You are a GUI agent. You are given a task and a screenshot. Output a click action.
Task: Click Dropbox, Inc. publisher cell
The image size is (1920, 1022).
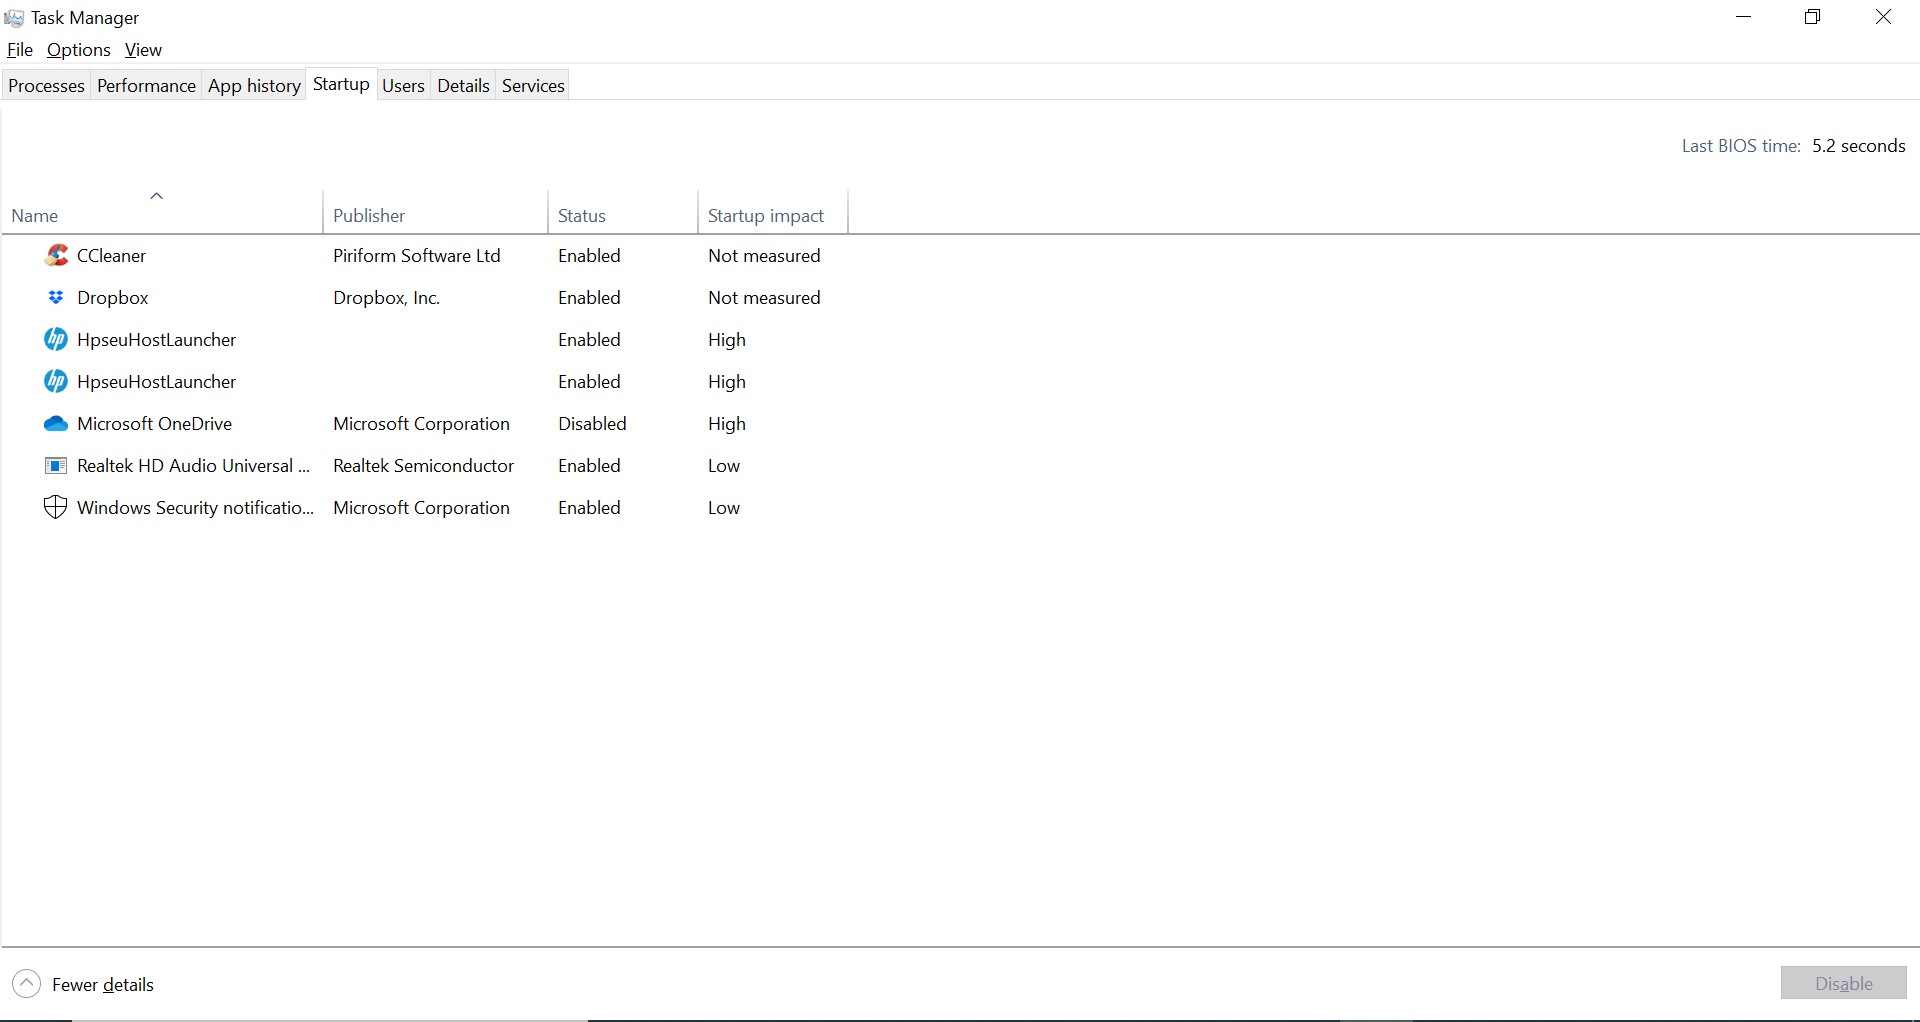(386, 298)
